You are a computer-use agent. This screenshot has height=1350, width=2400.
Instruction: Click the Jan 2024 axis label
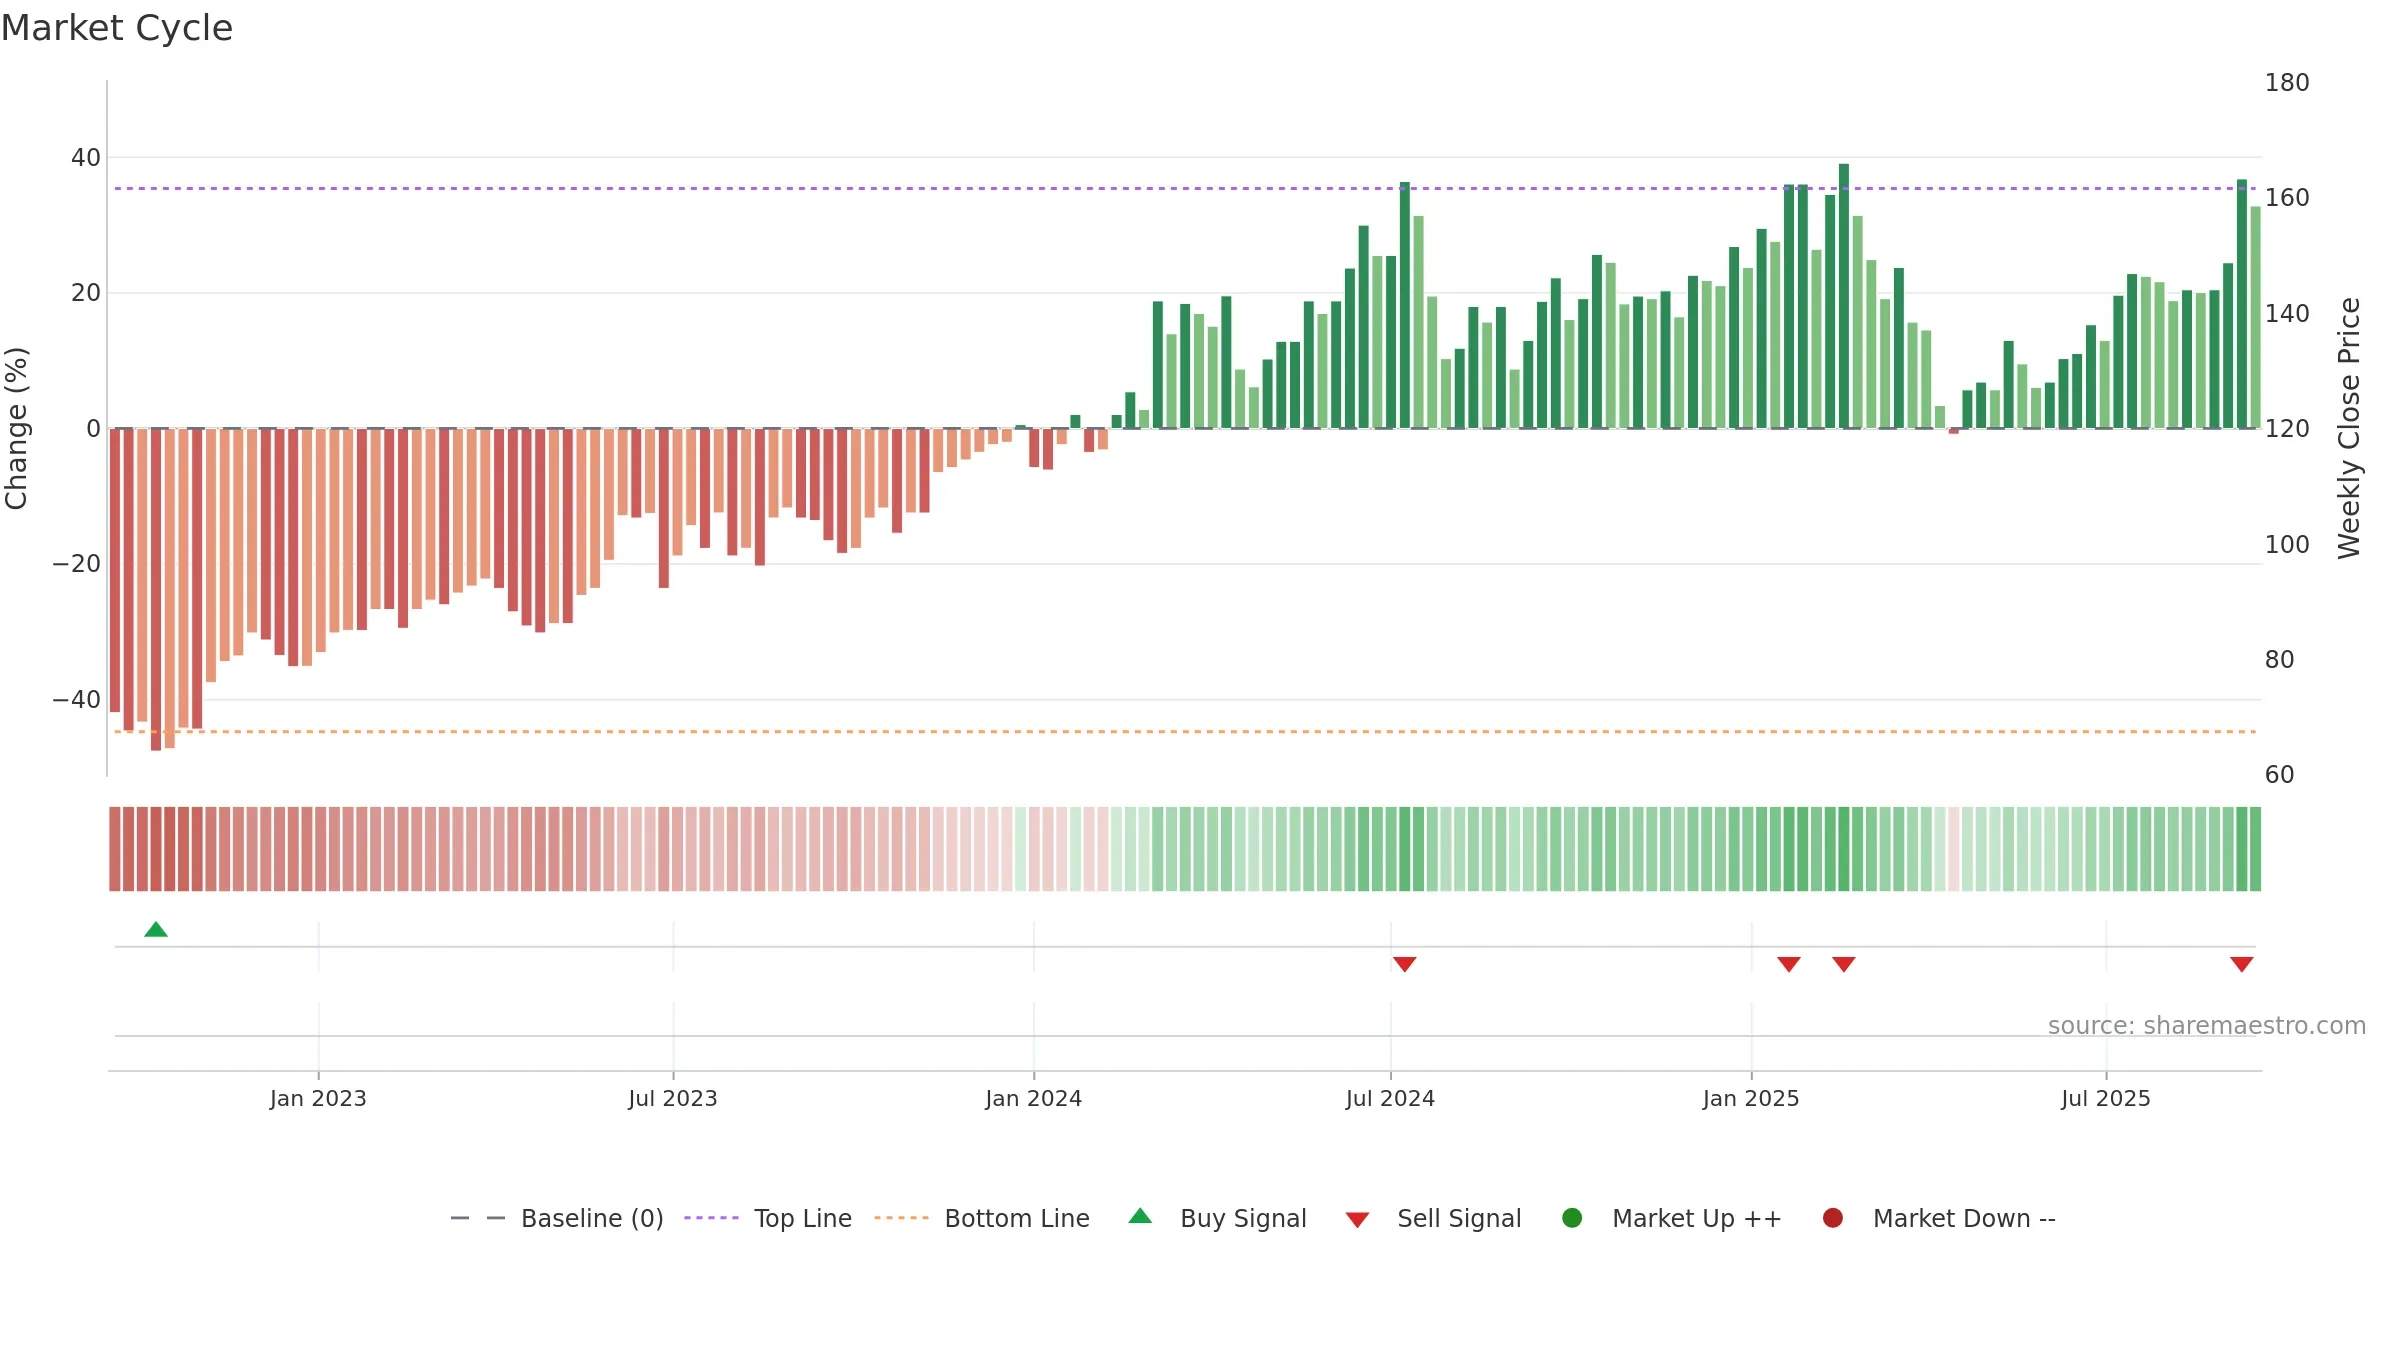1033,1098
